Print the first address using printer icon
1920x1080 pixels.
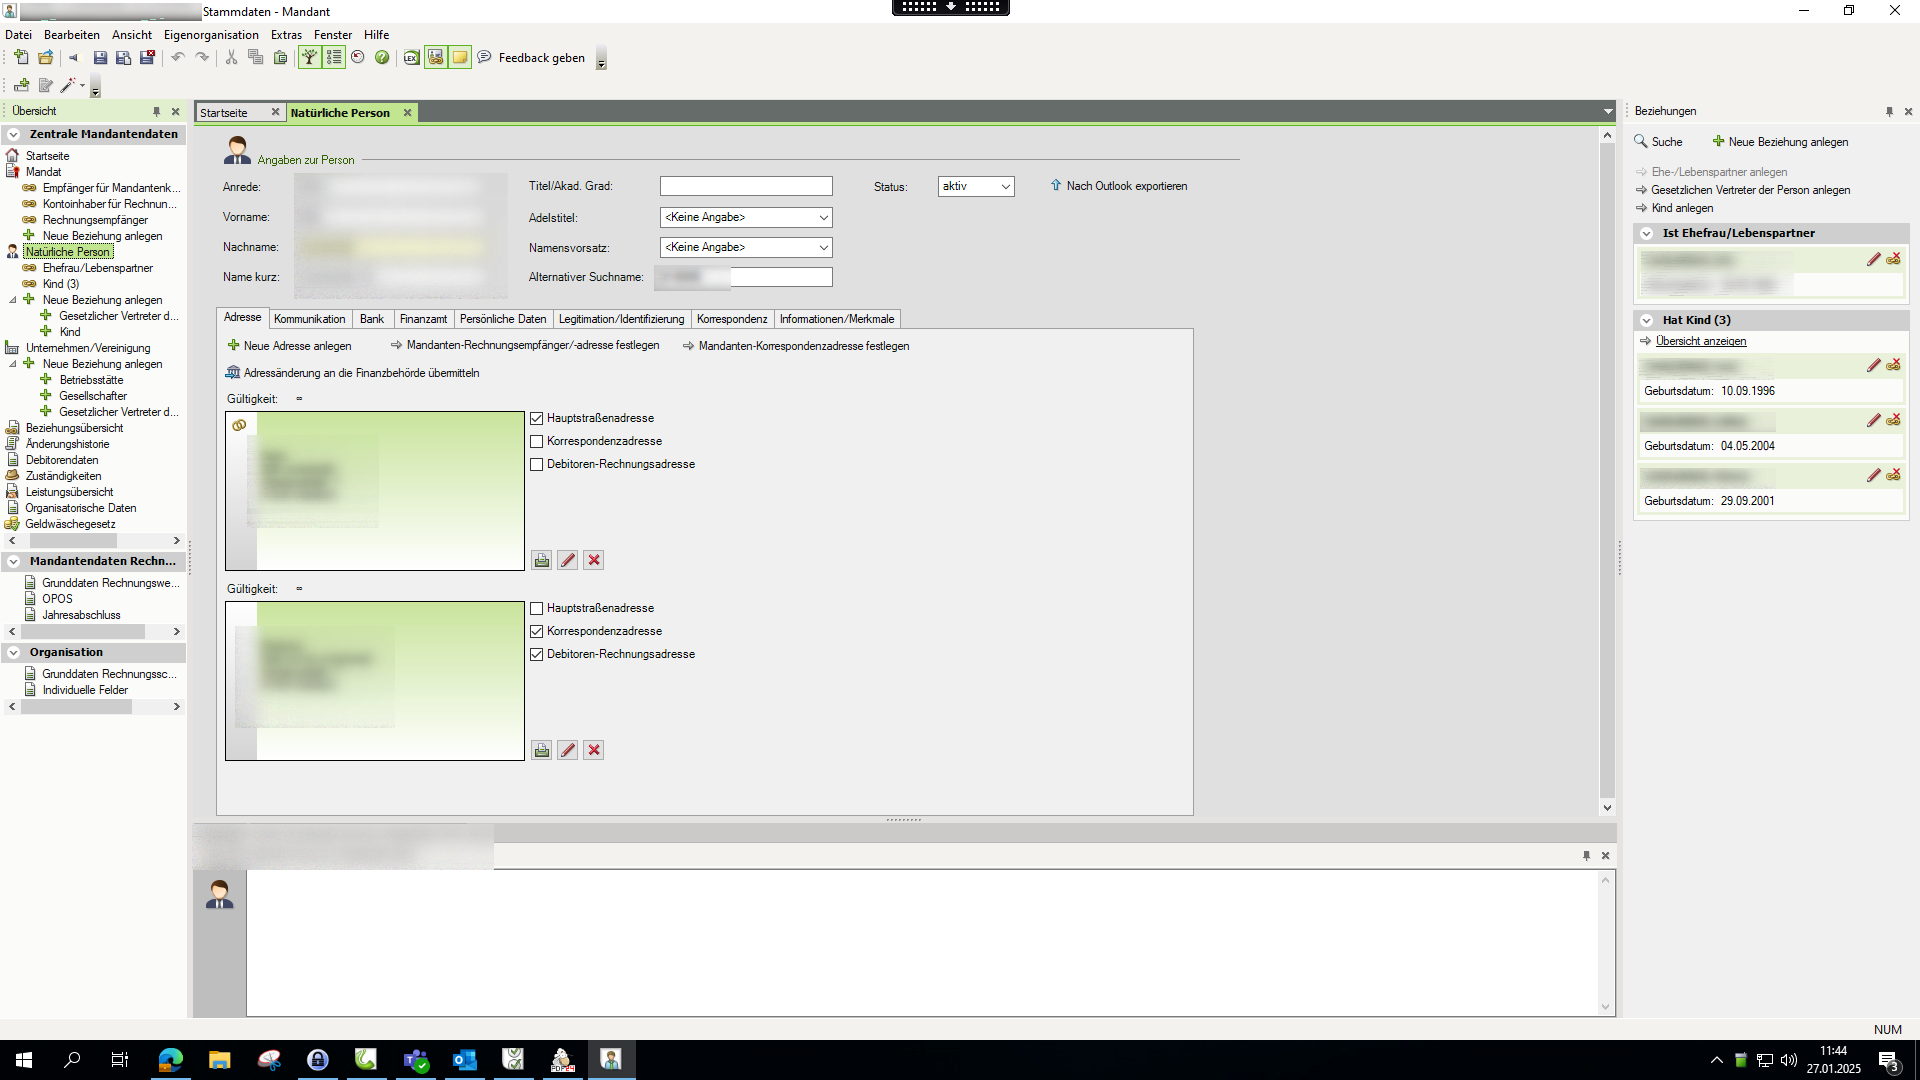pyautogui.click(x=541, y=560)
